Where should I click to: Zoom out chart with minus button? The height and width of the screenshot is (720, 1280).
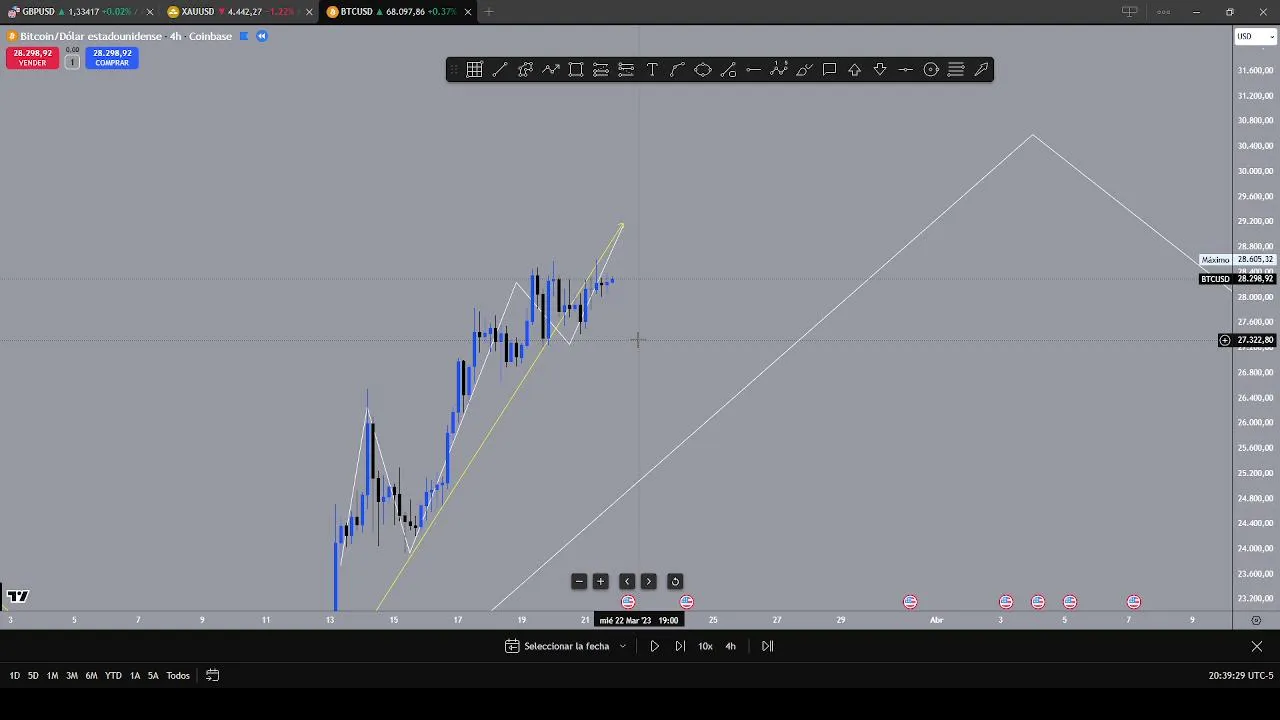[579, 581]
